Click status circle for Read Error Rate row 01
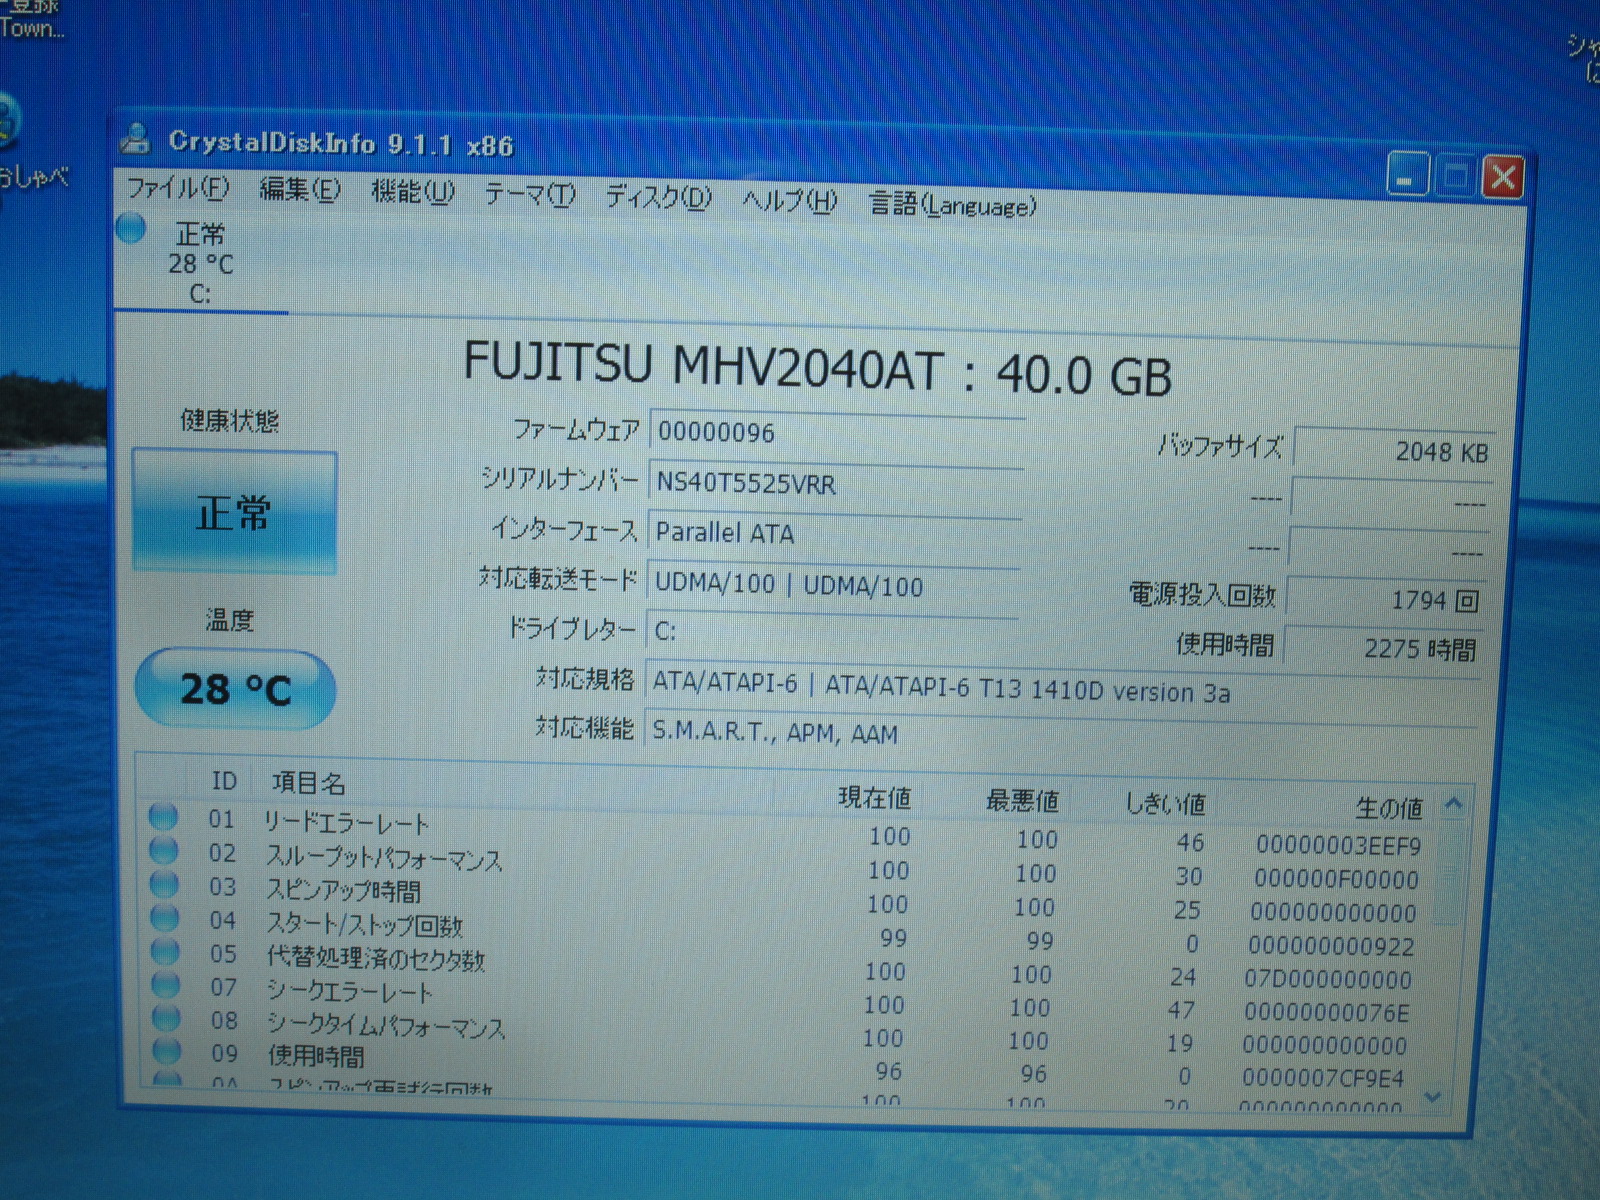The width and height of the screenshot is (1600, 1200). click(x=163, y=817)
